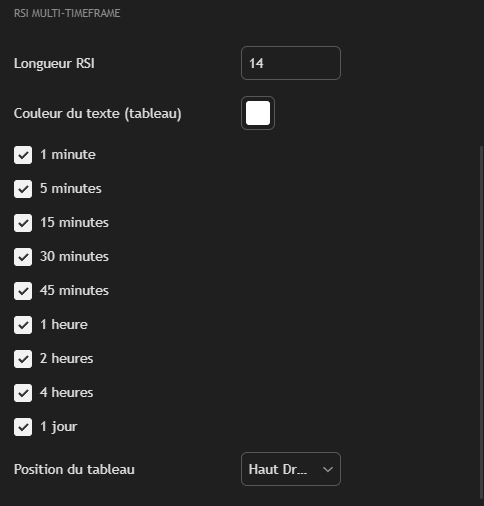
Task: Click the vertical scrollbar on the right edge
Action: pos(481,322)
